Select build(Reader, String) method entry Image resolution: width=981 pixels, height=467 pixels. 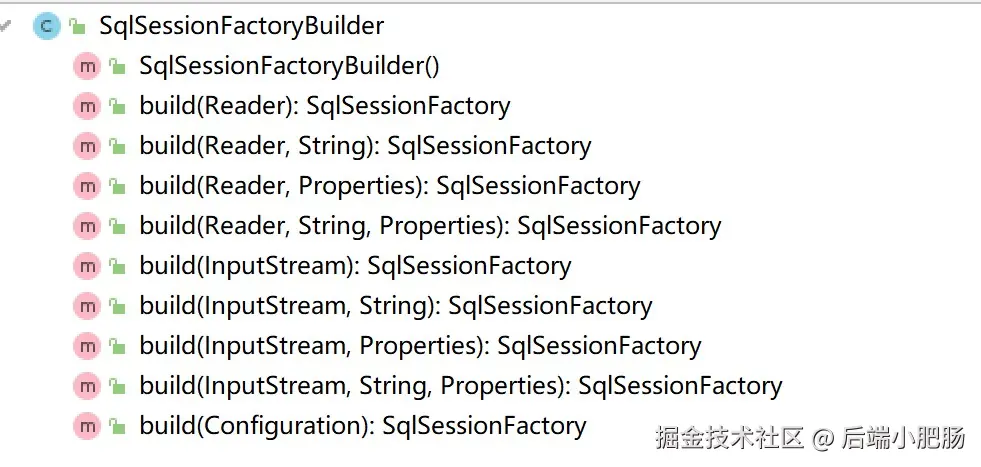tap(365, 146)
